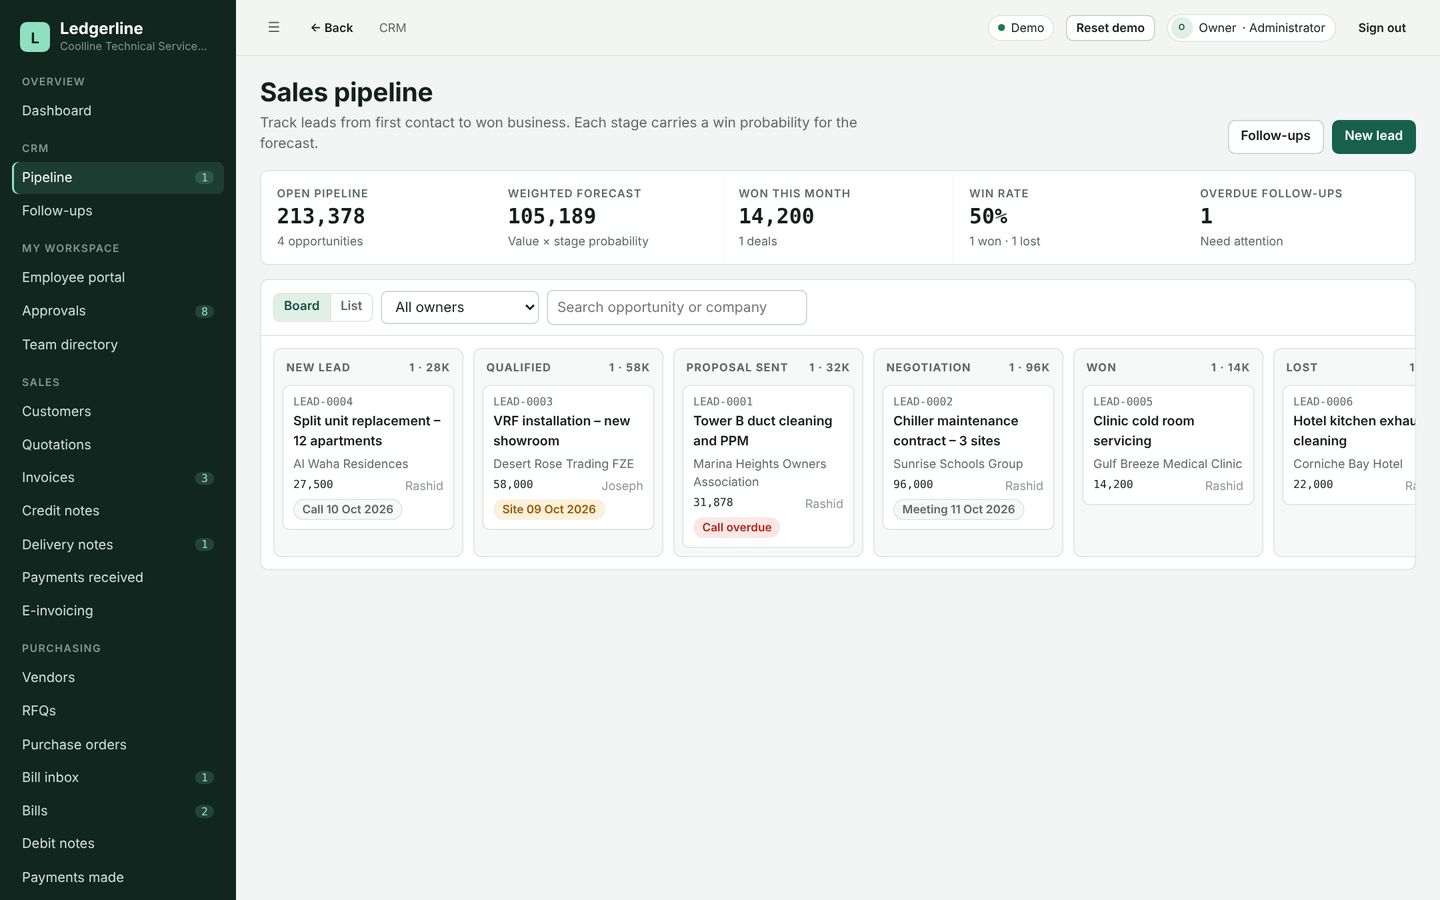Switch pipeline to List view

pyautogui.click(x=351, y=306)
